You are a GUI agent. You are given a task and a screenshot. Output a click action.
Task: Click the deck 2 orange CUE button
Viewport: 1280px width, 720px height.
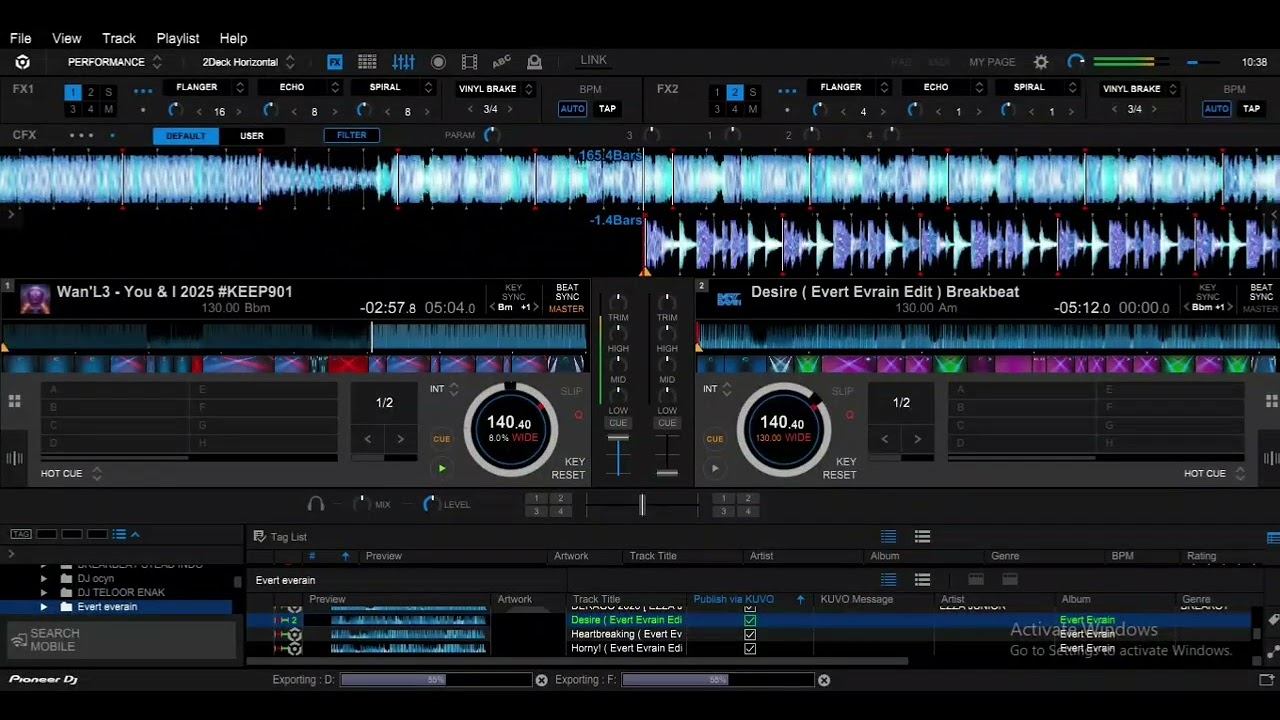714,439
